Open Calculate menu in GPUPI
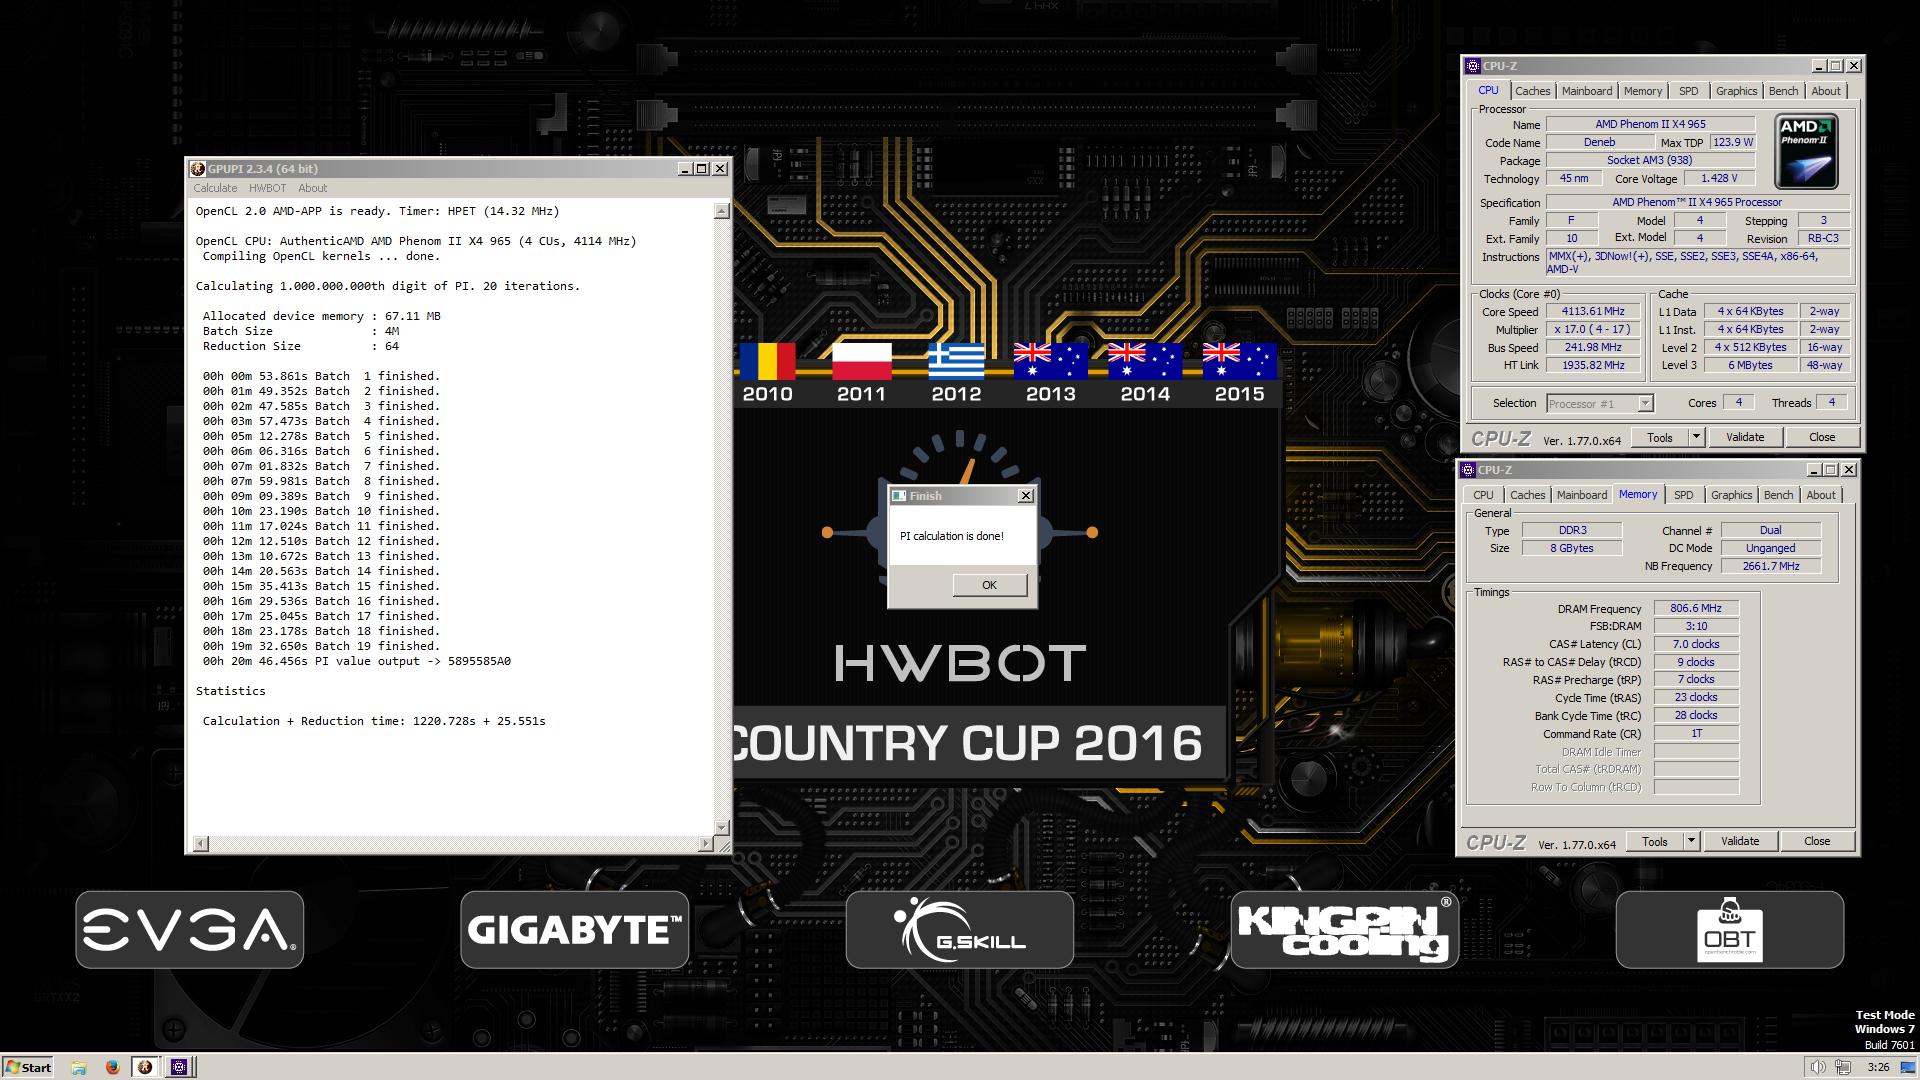Viewport: 1920px width, 1080px height. [x=215, y=188]
